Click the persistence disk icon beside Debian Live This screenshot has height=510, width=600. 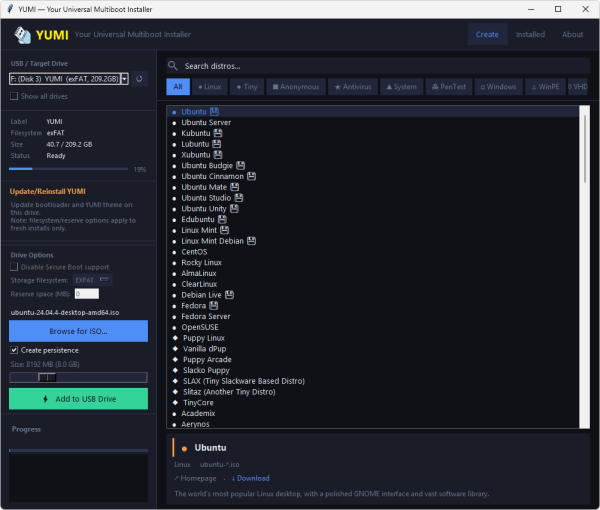[x=229, y=295]
